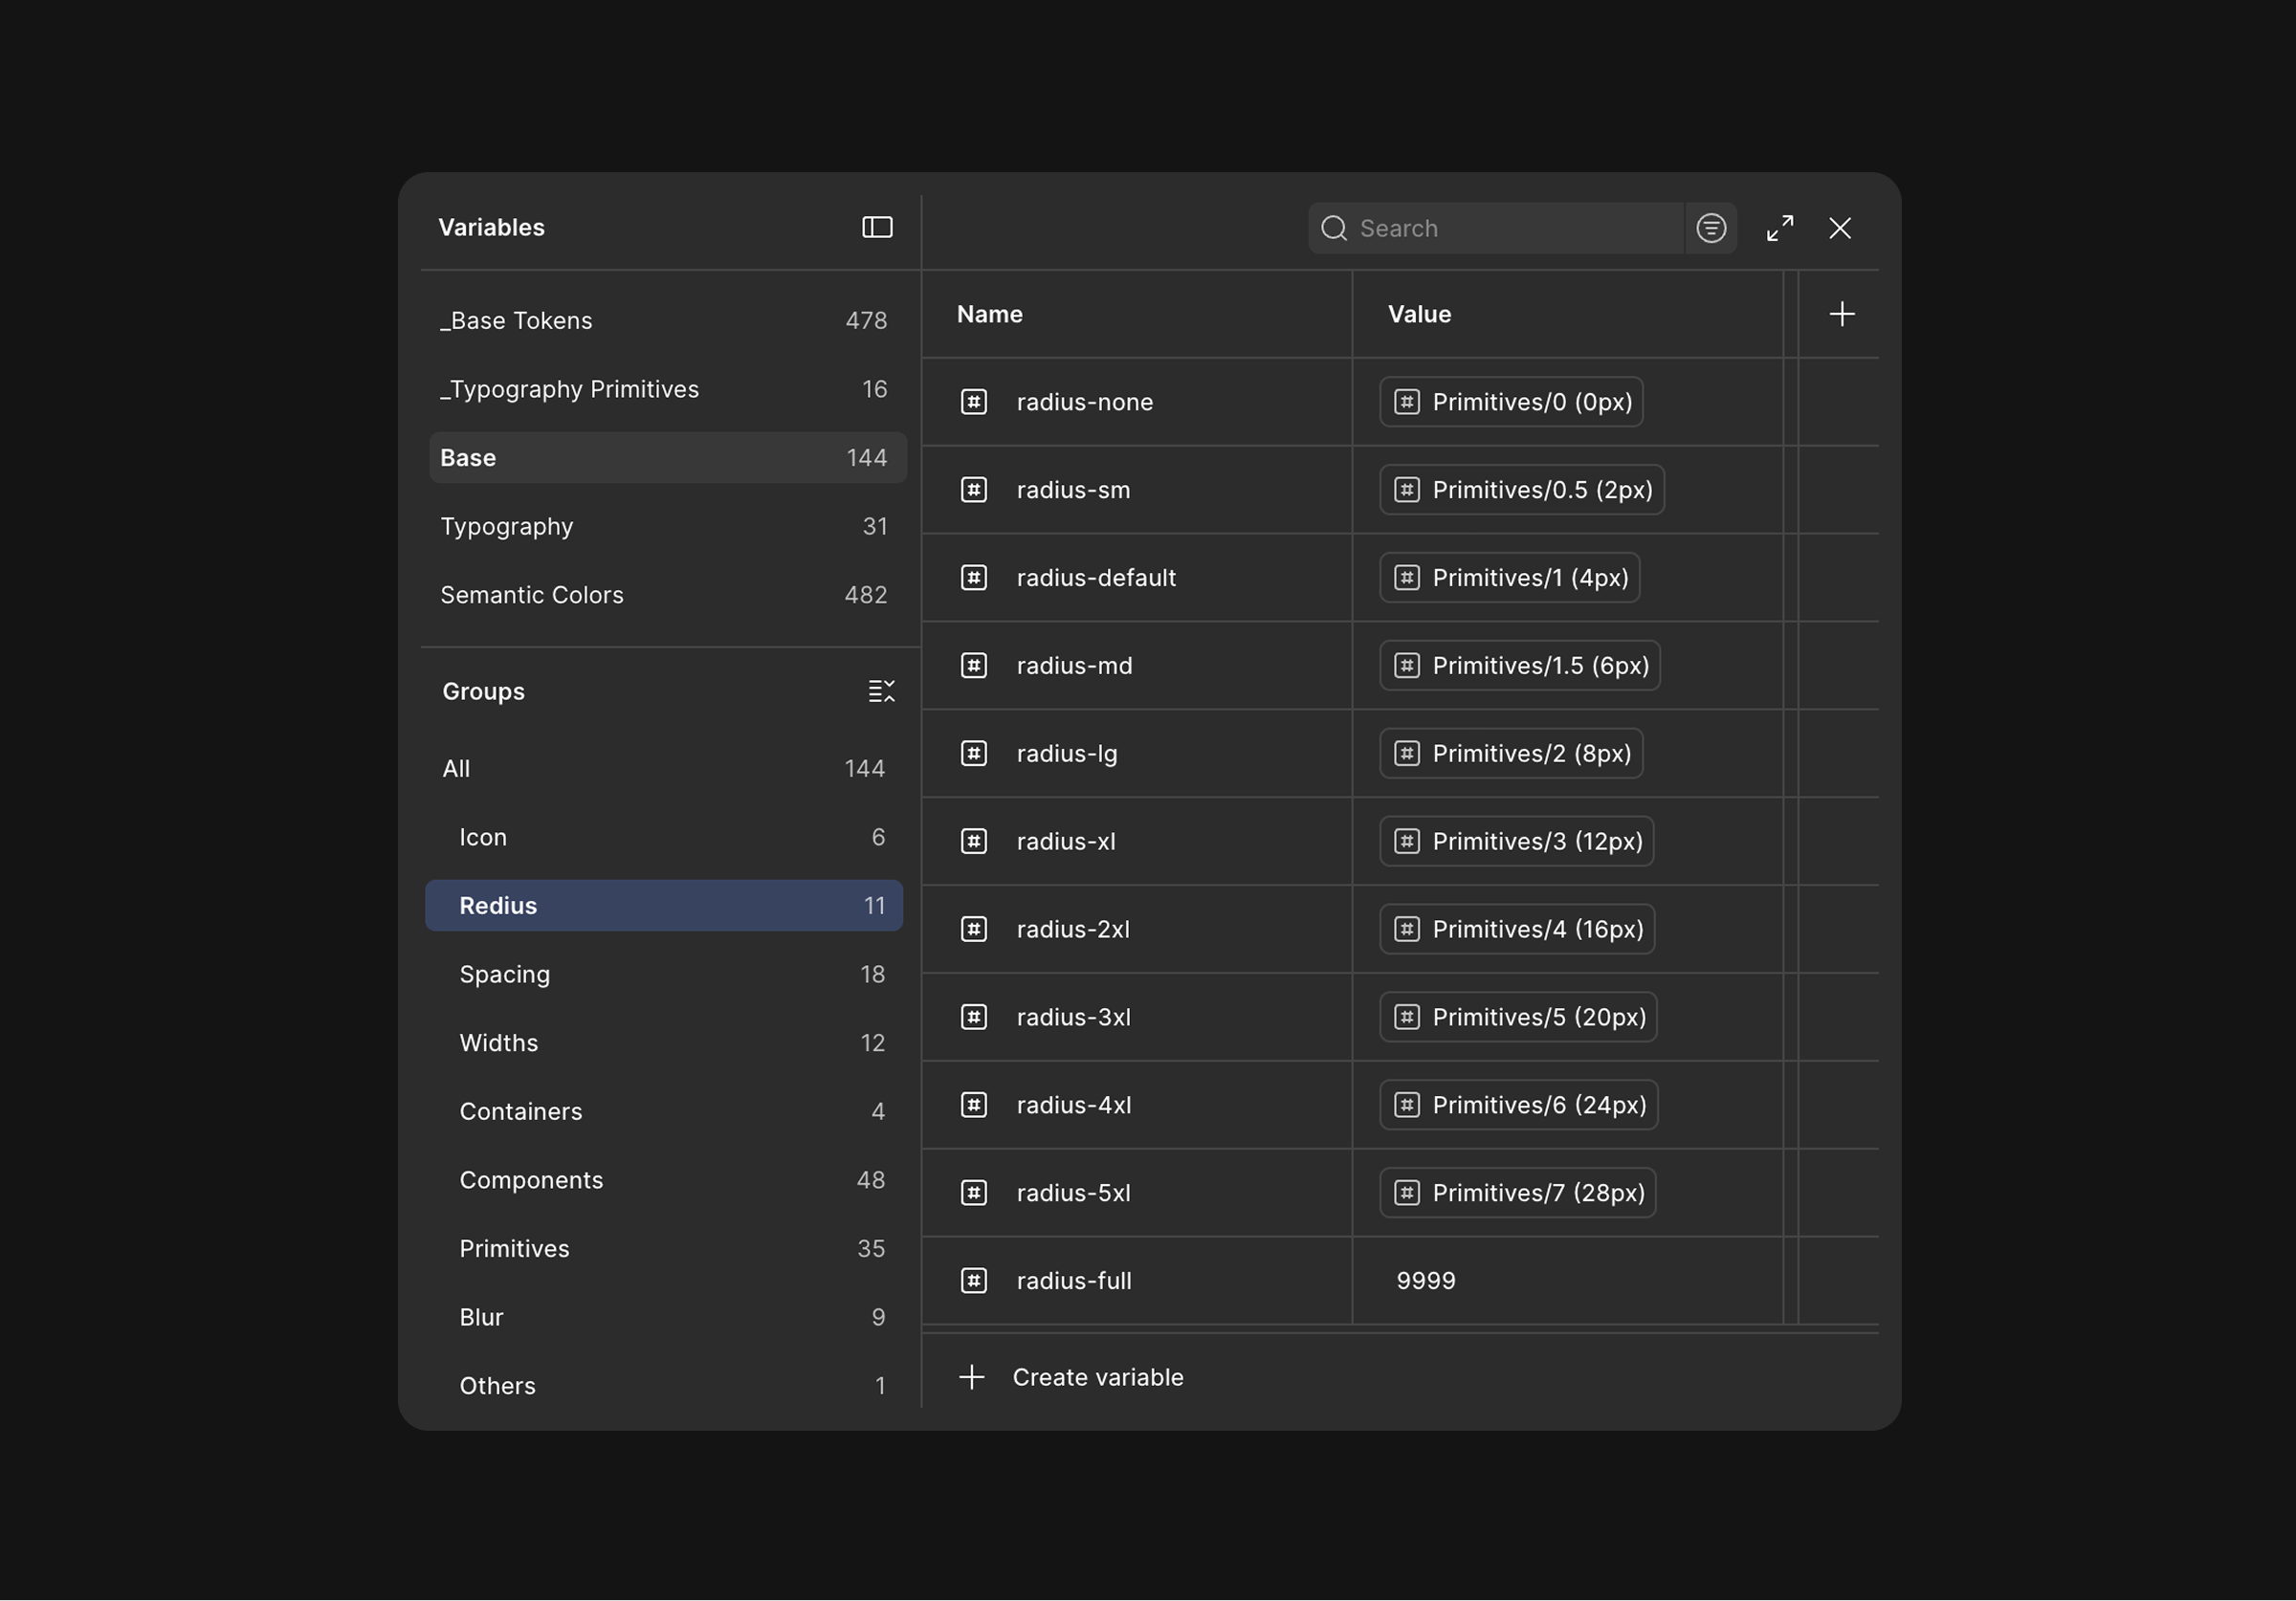Select the radius-full variable name
The height and width of the screenshot is (1601, 2296).
1074,1281
